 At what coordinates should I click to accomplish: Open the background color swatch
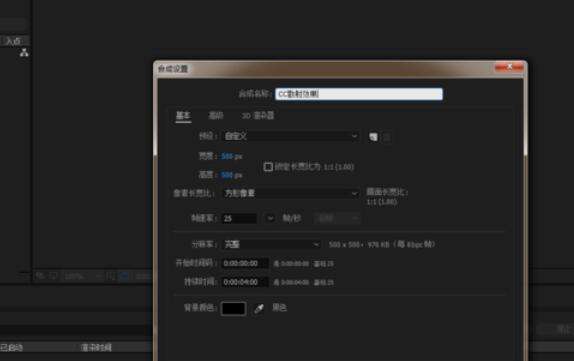coord(234,308)
